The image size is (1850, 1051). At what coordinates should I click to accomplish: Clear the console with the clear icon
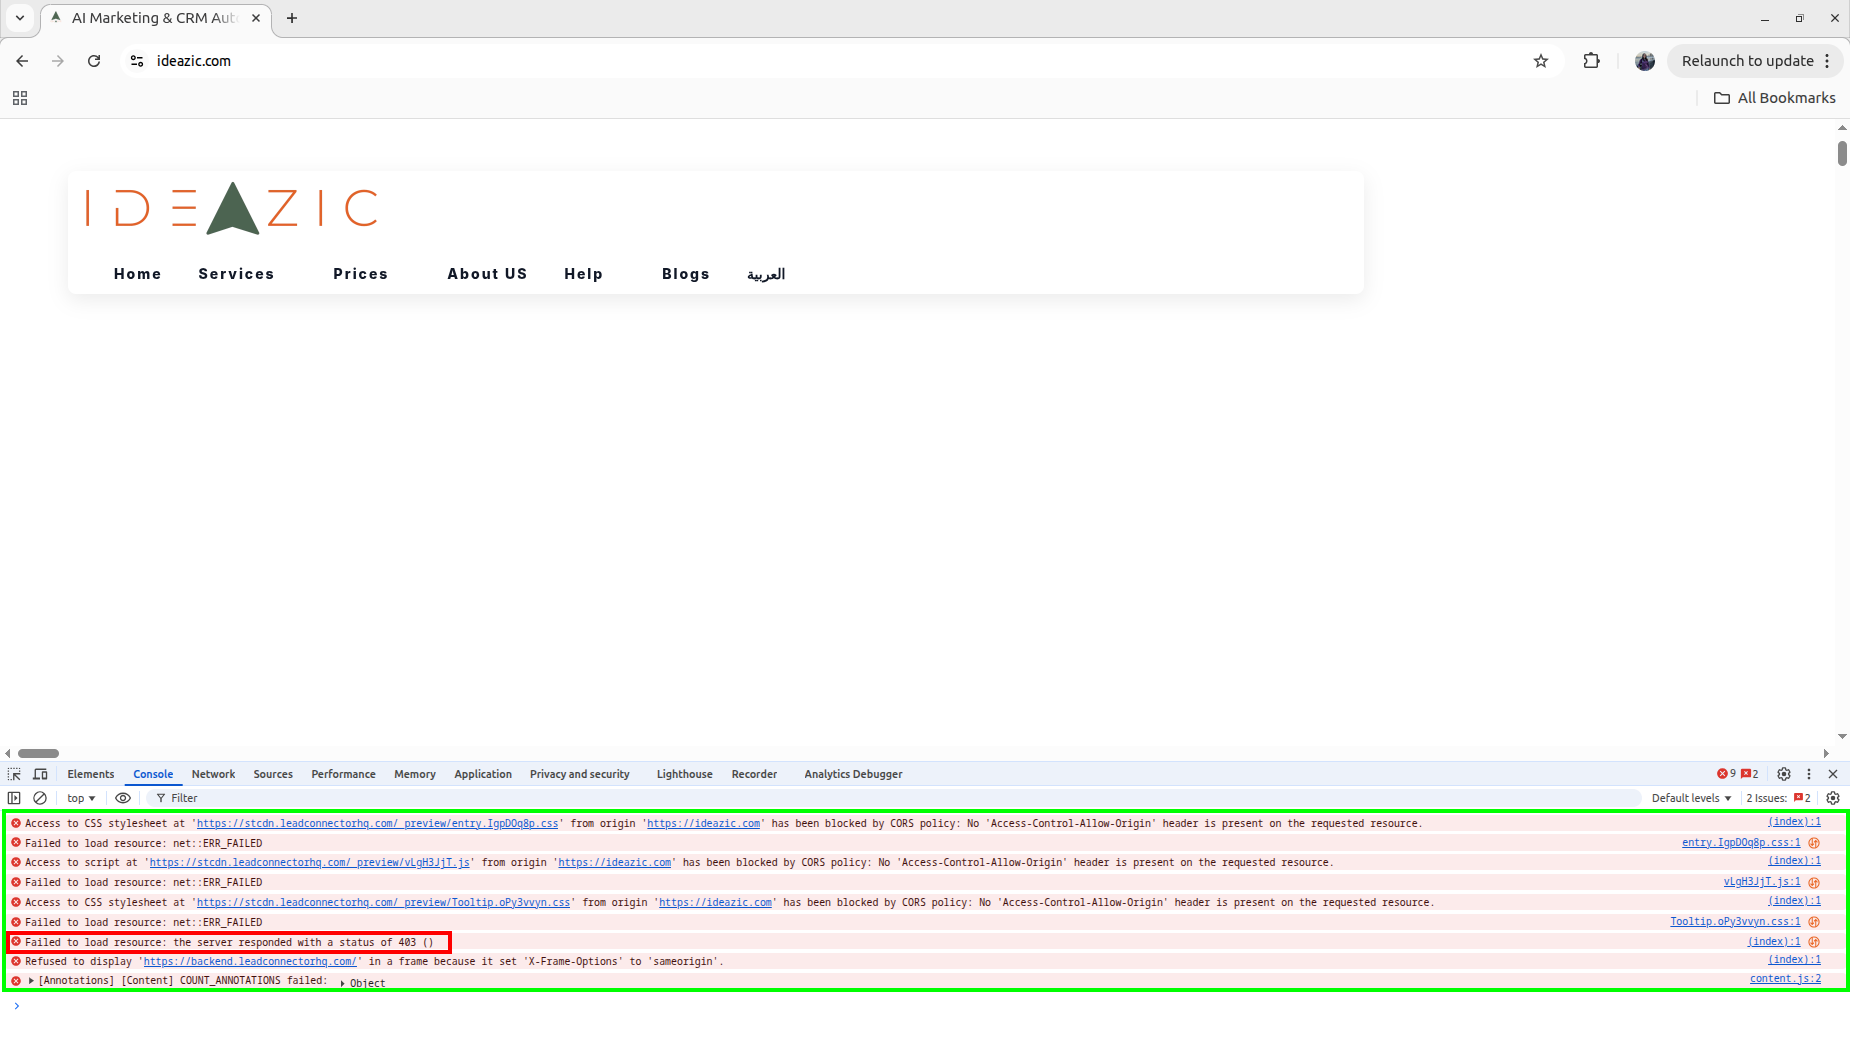pos(40,798)
